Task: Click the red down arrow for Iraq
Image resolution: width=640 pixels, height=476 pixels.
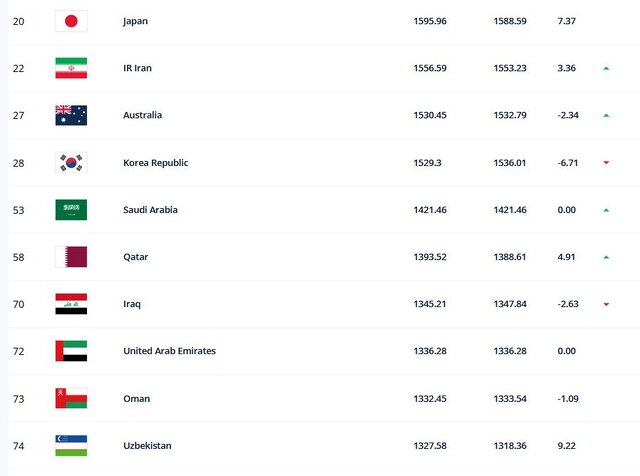Action: 606,304
